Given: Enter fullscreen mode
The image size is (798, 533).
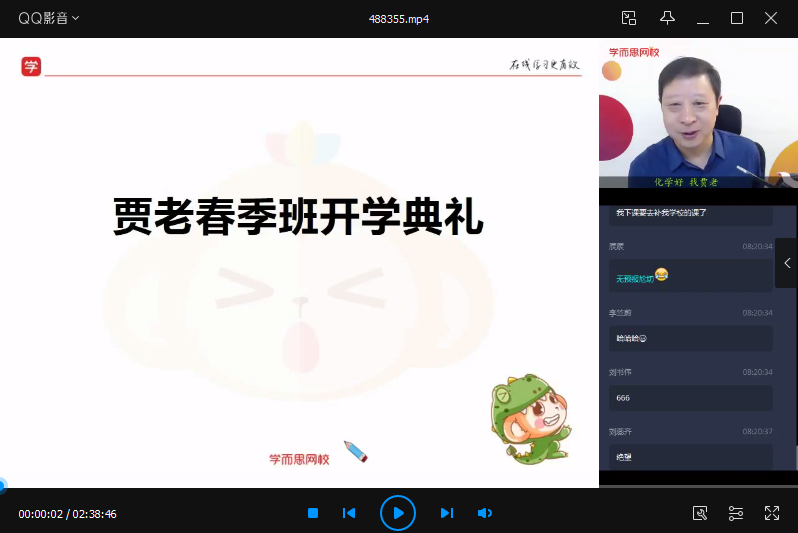Looking at the screenshot, I should 772,513.
